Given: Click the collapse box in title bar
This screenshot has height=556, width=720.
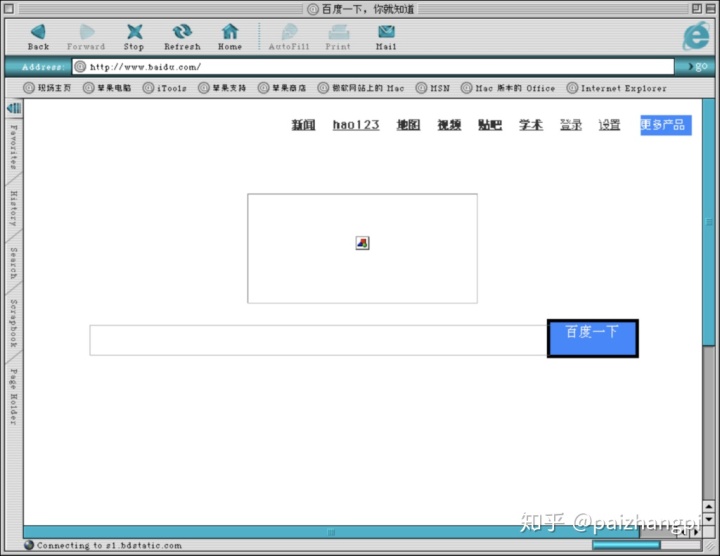Looking at the screenshot, I should click(710, 8).
